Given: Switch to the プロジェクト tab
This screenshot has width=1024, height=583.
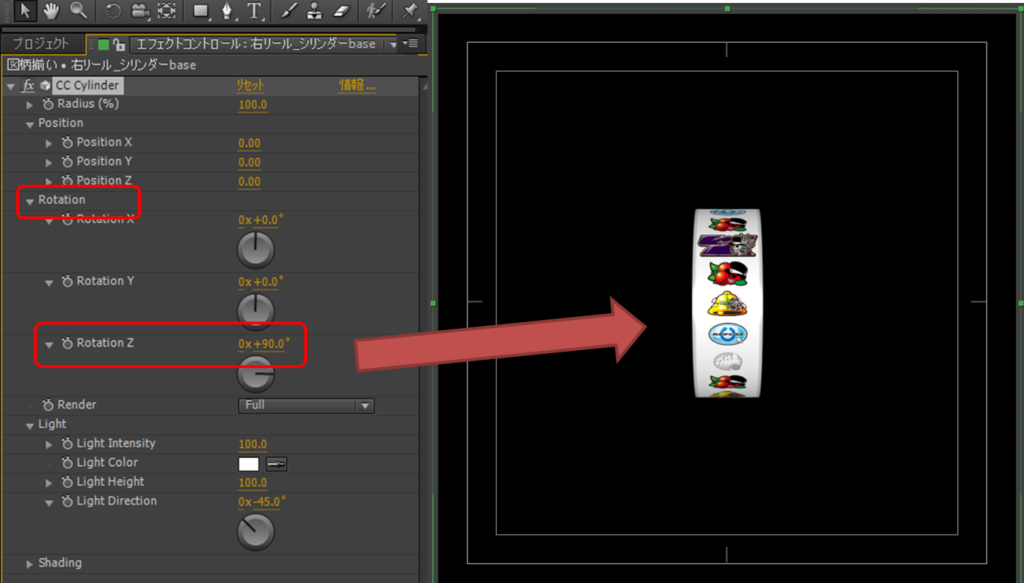Looking at the screenshot, I should coord(40,44).
